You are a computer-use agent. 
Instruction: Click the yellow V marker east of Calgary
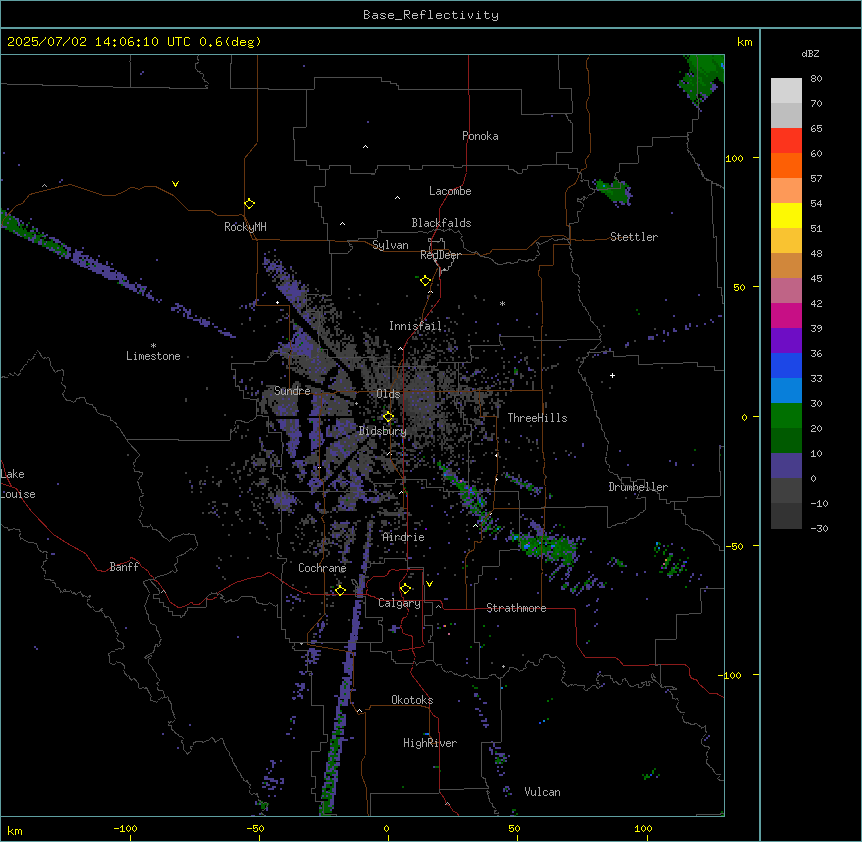click(429, 584)
